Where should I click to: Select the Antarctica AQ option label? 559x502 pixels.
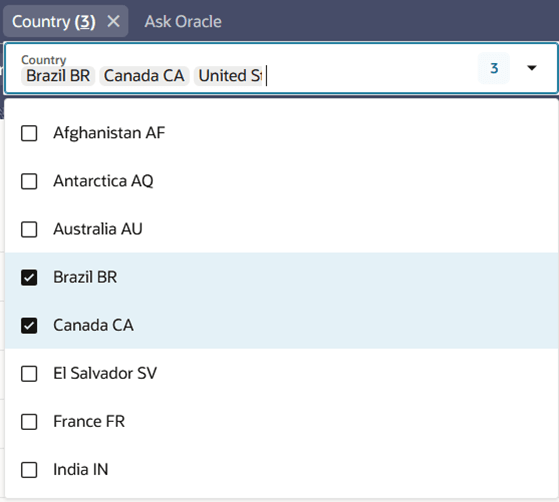[x=103, y=181]
